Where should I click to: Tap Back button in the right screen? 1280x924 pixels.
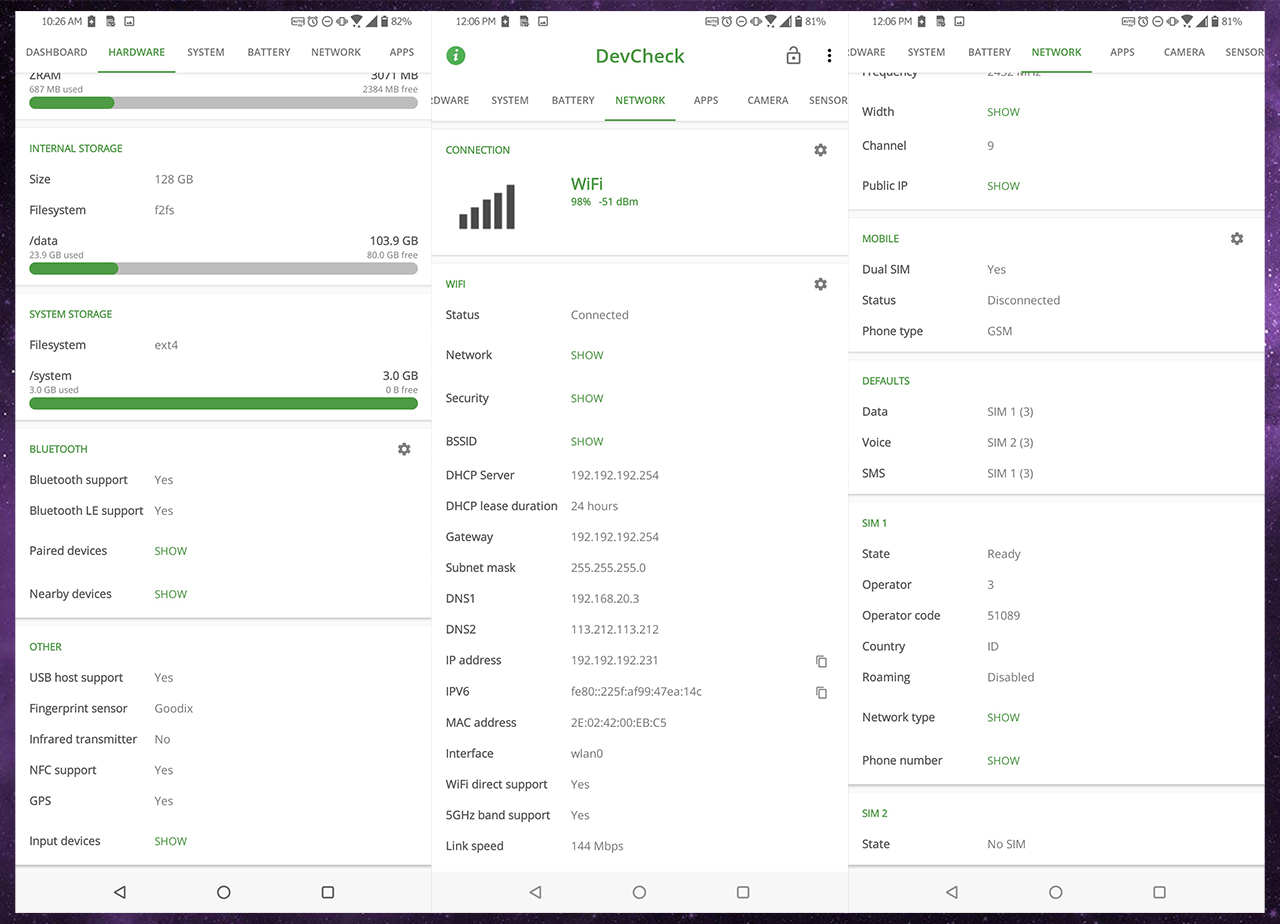pyautogui.click(x=952, y=892)
